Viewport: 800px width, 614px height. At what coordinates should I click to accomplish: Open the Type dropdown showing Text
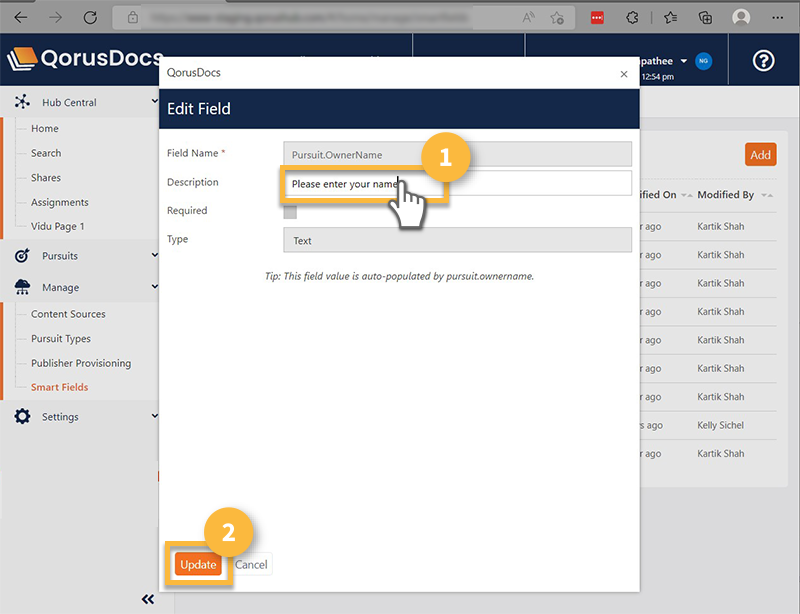pyautogui.click(x=457, y=240)
